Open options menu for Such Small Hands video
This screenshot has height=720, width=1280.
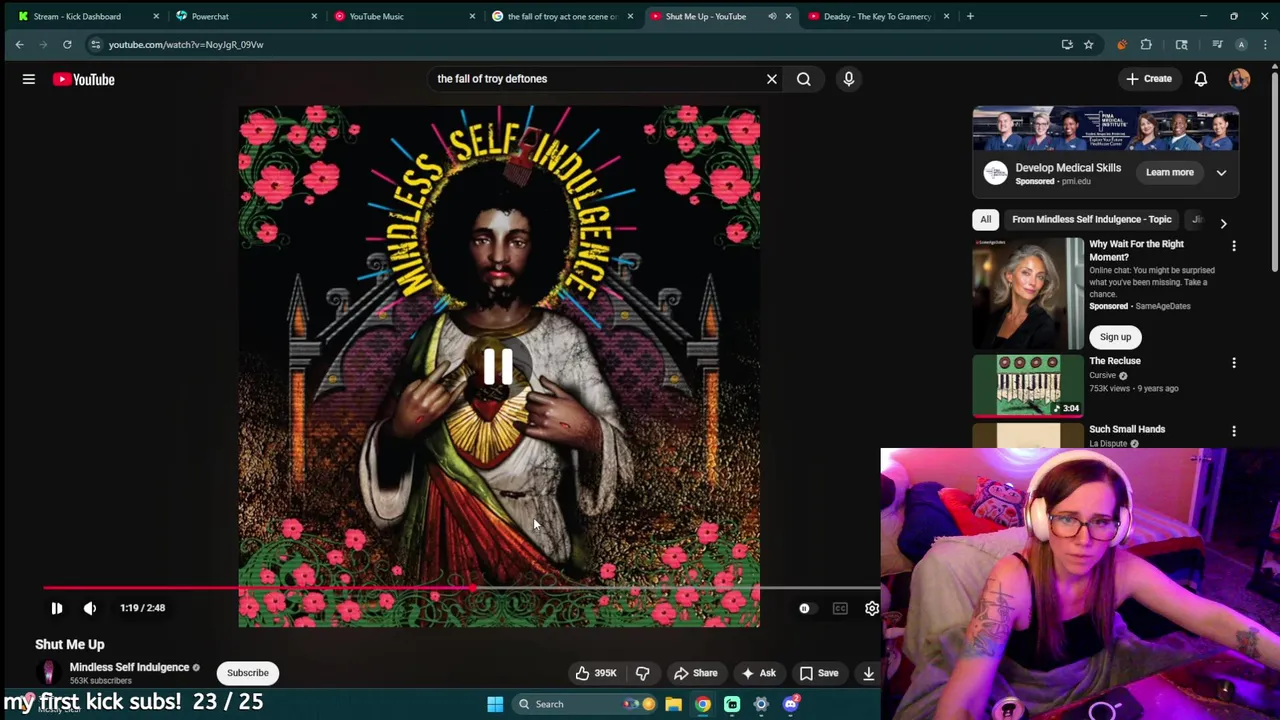point(1234,431)
